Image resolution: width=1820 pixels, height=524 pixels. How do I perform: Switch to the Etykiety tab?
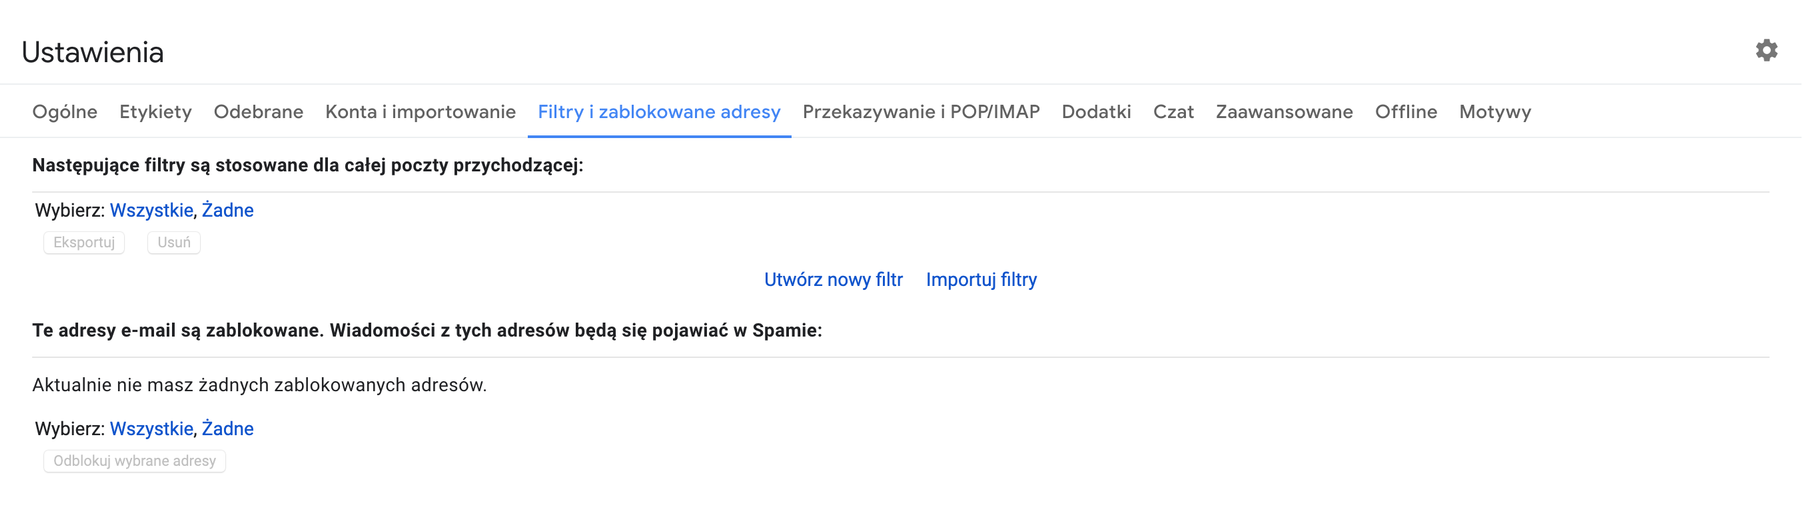(155, 112)
